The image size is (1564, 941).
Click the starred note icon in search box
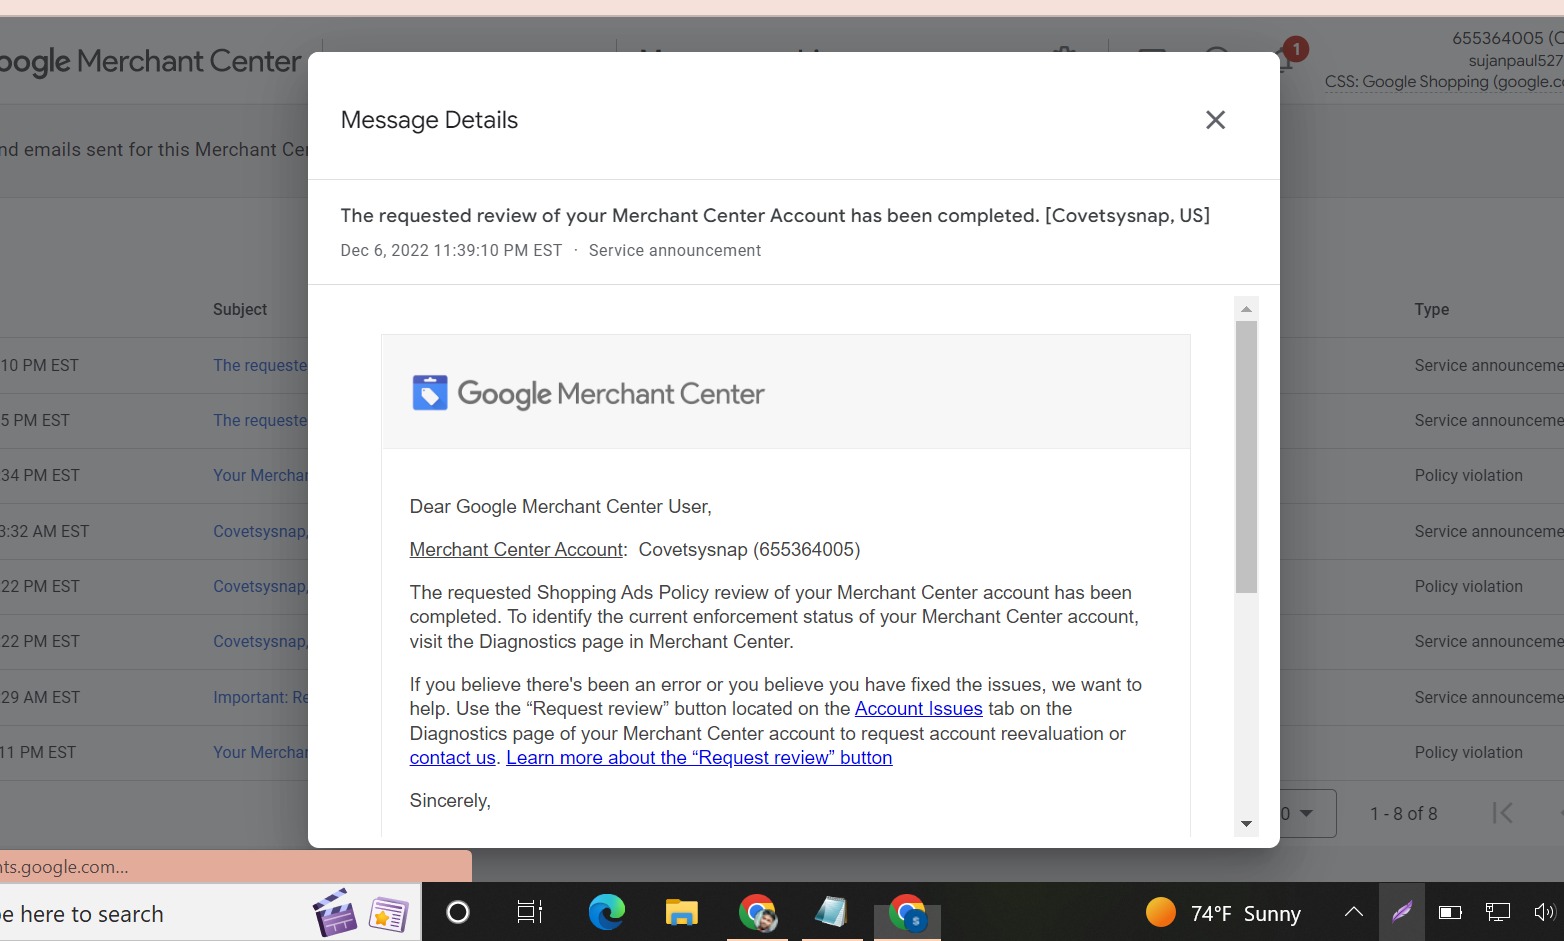point(388,914)
